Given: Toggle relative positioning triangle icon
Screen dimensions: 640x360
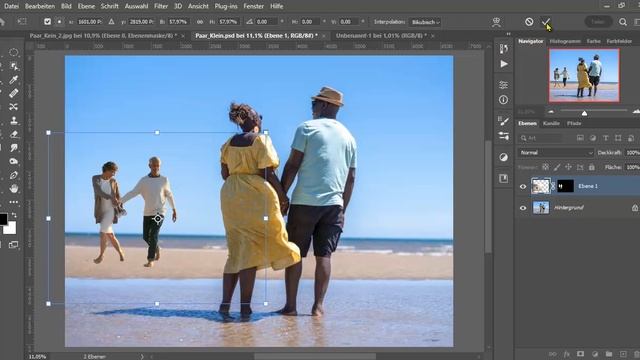Looking at the screenshot, I should (111, 22).
